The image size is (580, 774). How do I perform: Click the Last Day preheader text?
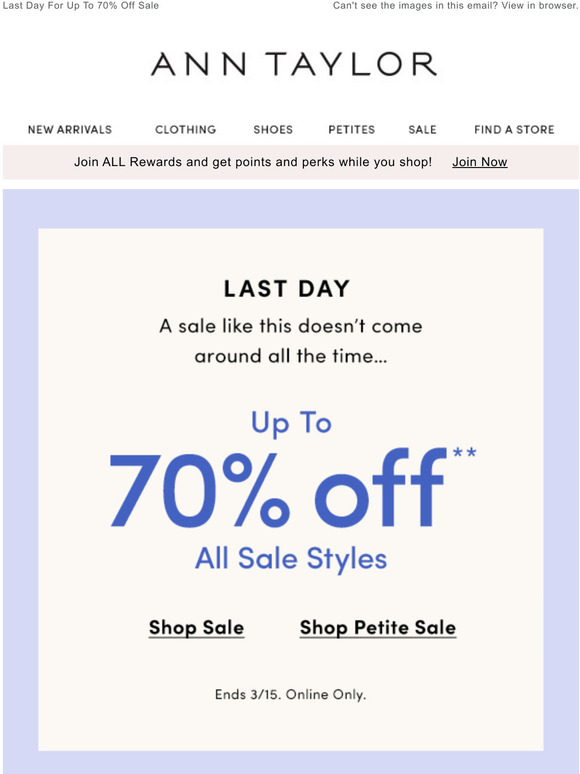tap(80, 6)
